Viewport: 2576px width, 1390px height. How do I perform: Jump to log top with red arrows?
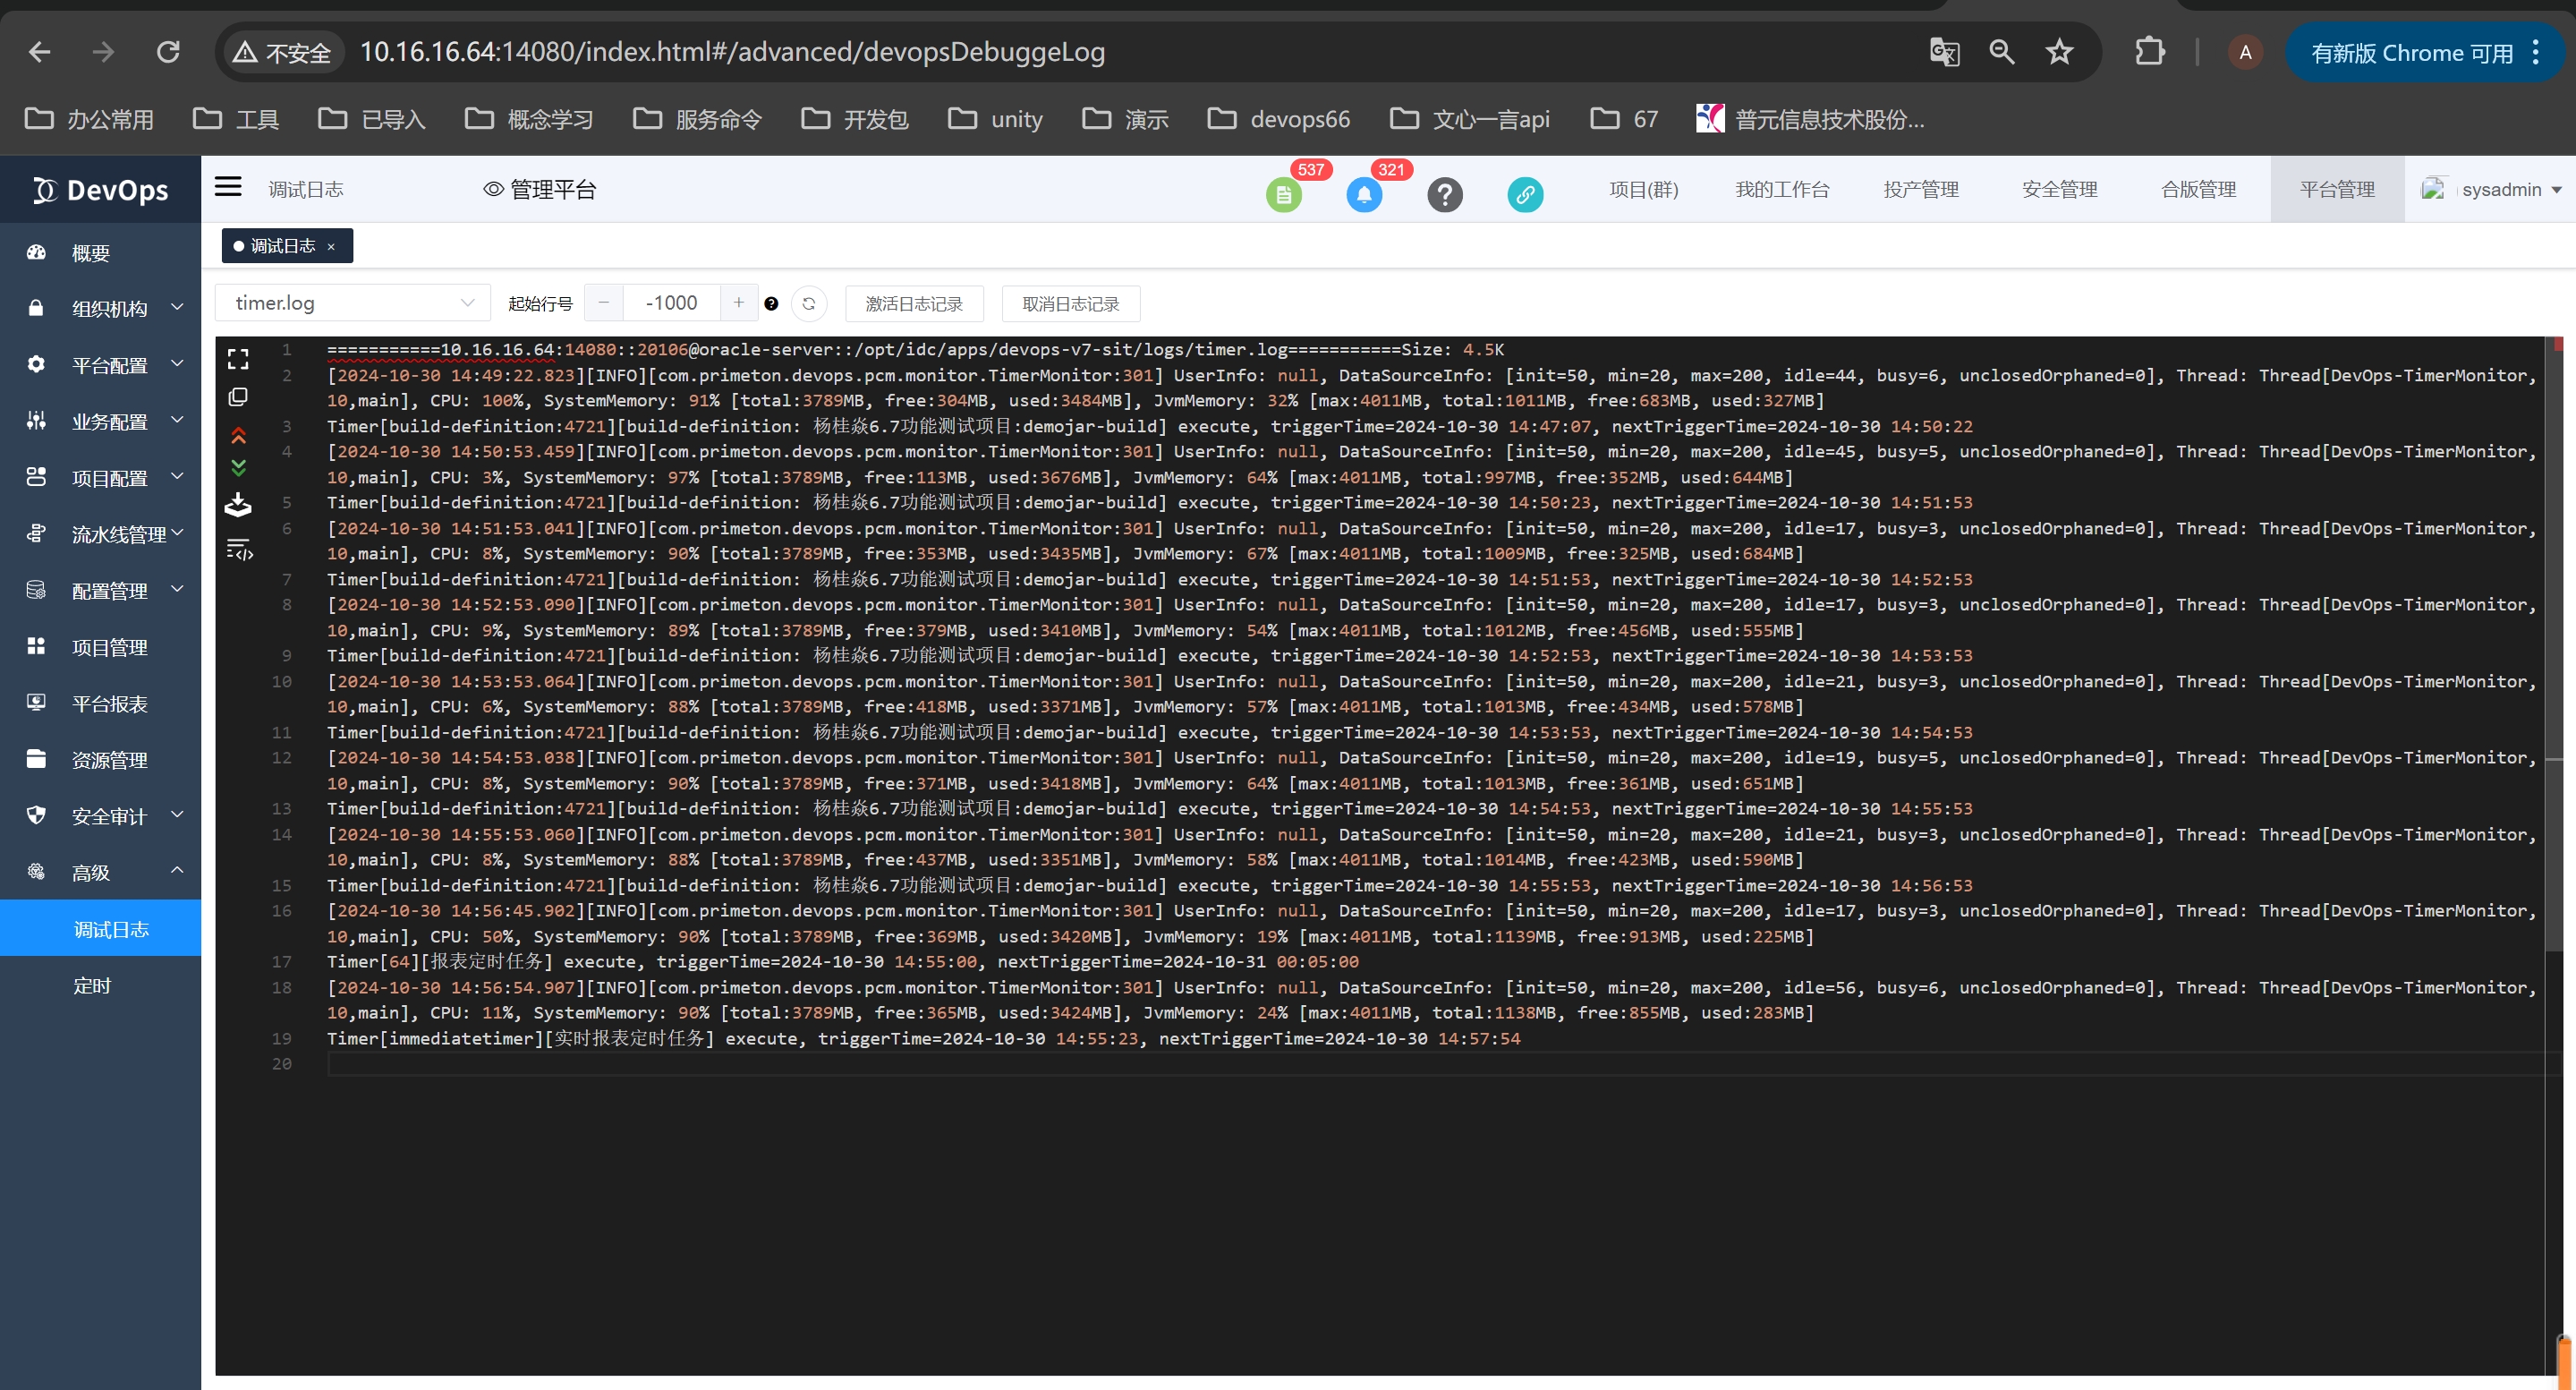tap(238, 435)
